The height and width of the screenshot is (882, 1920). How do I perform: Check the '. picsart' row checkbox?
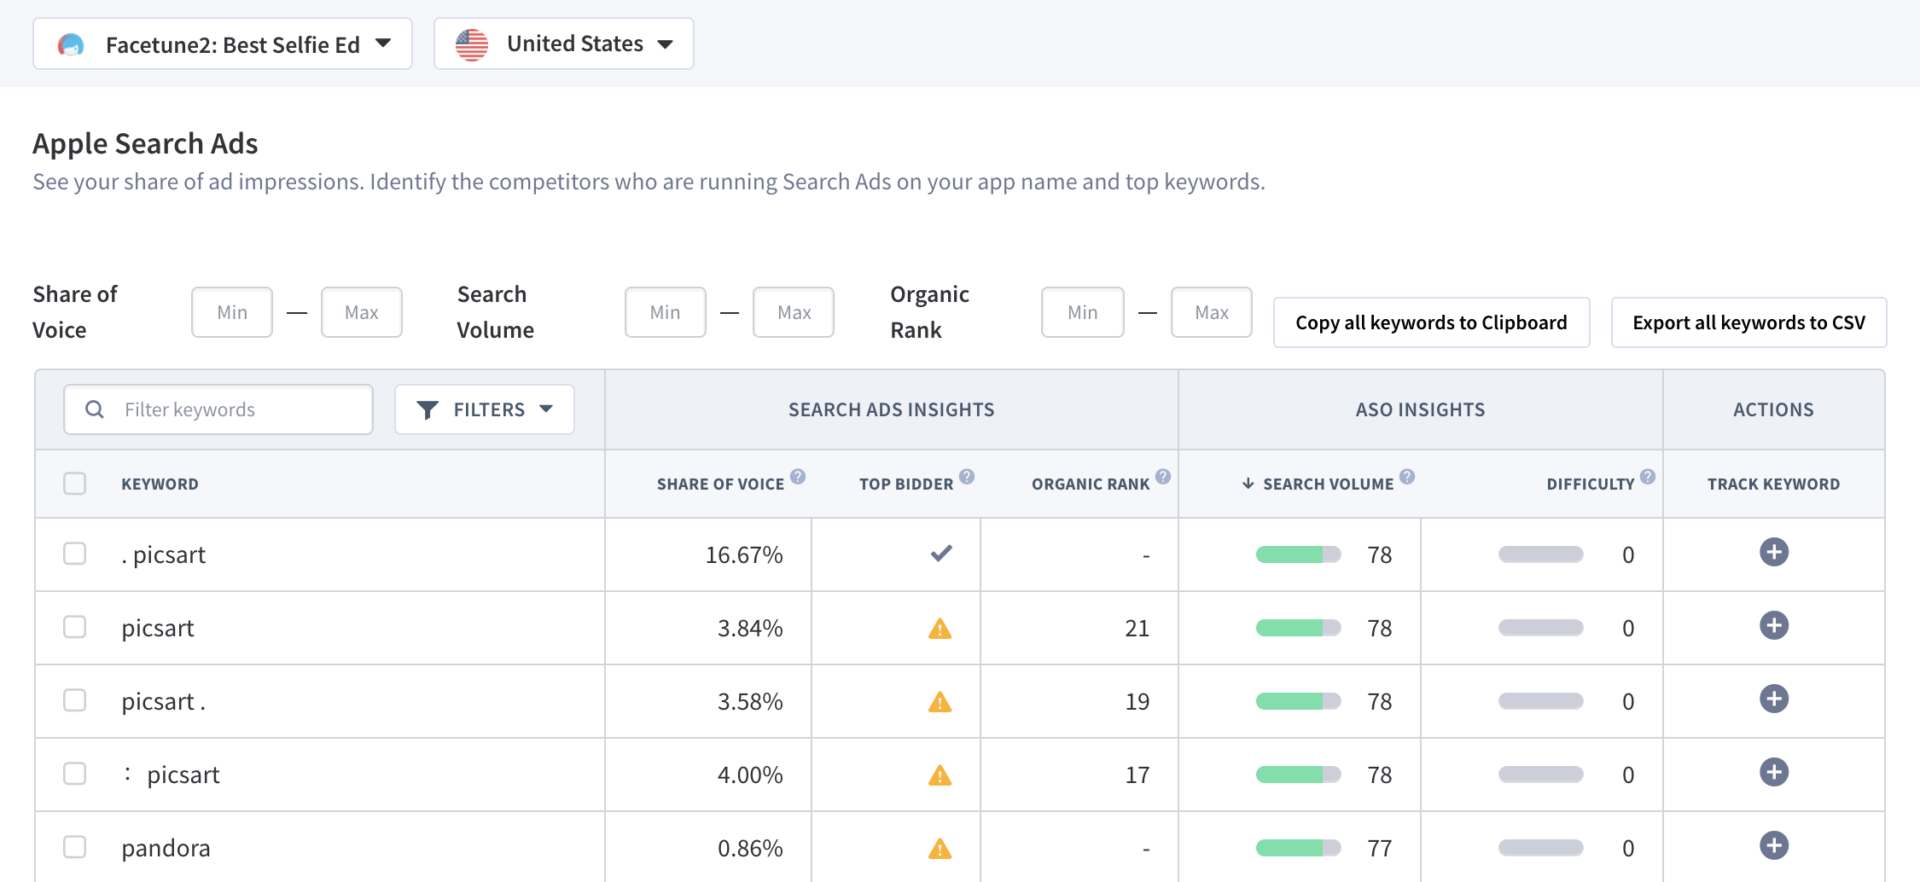75,553
